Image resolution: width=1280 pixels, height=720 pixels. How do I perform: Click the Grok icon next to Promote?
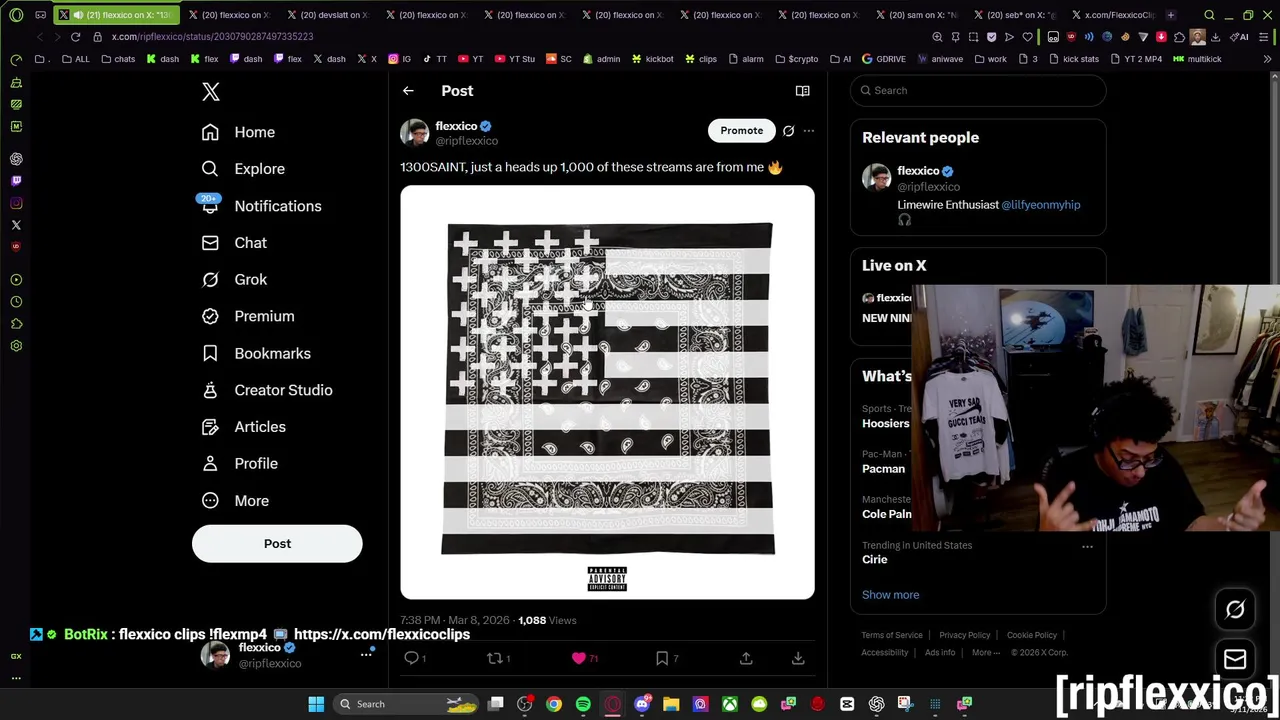[788, 131]
